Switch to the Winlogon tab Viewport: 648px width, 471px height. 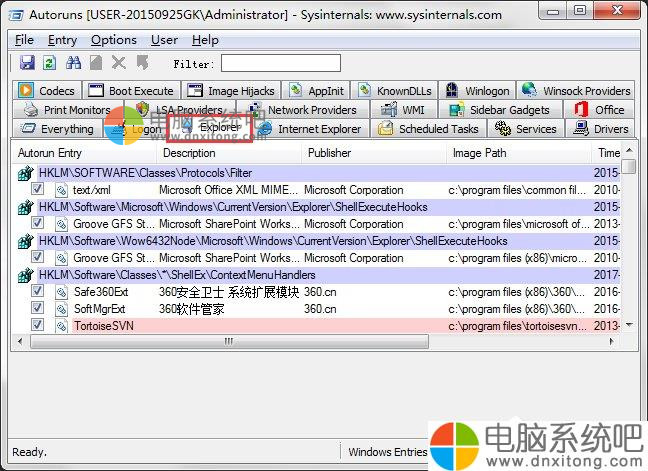tap(477, 90)
